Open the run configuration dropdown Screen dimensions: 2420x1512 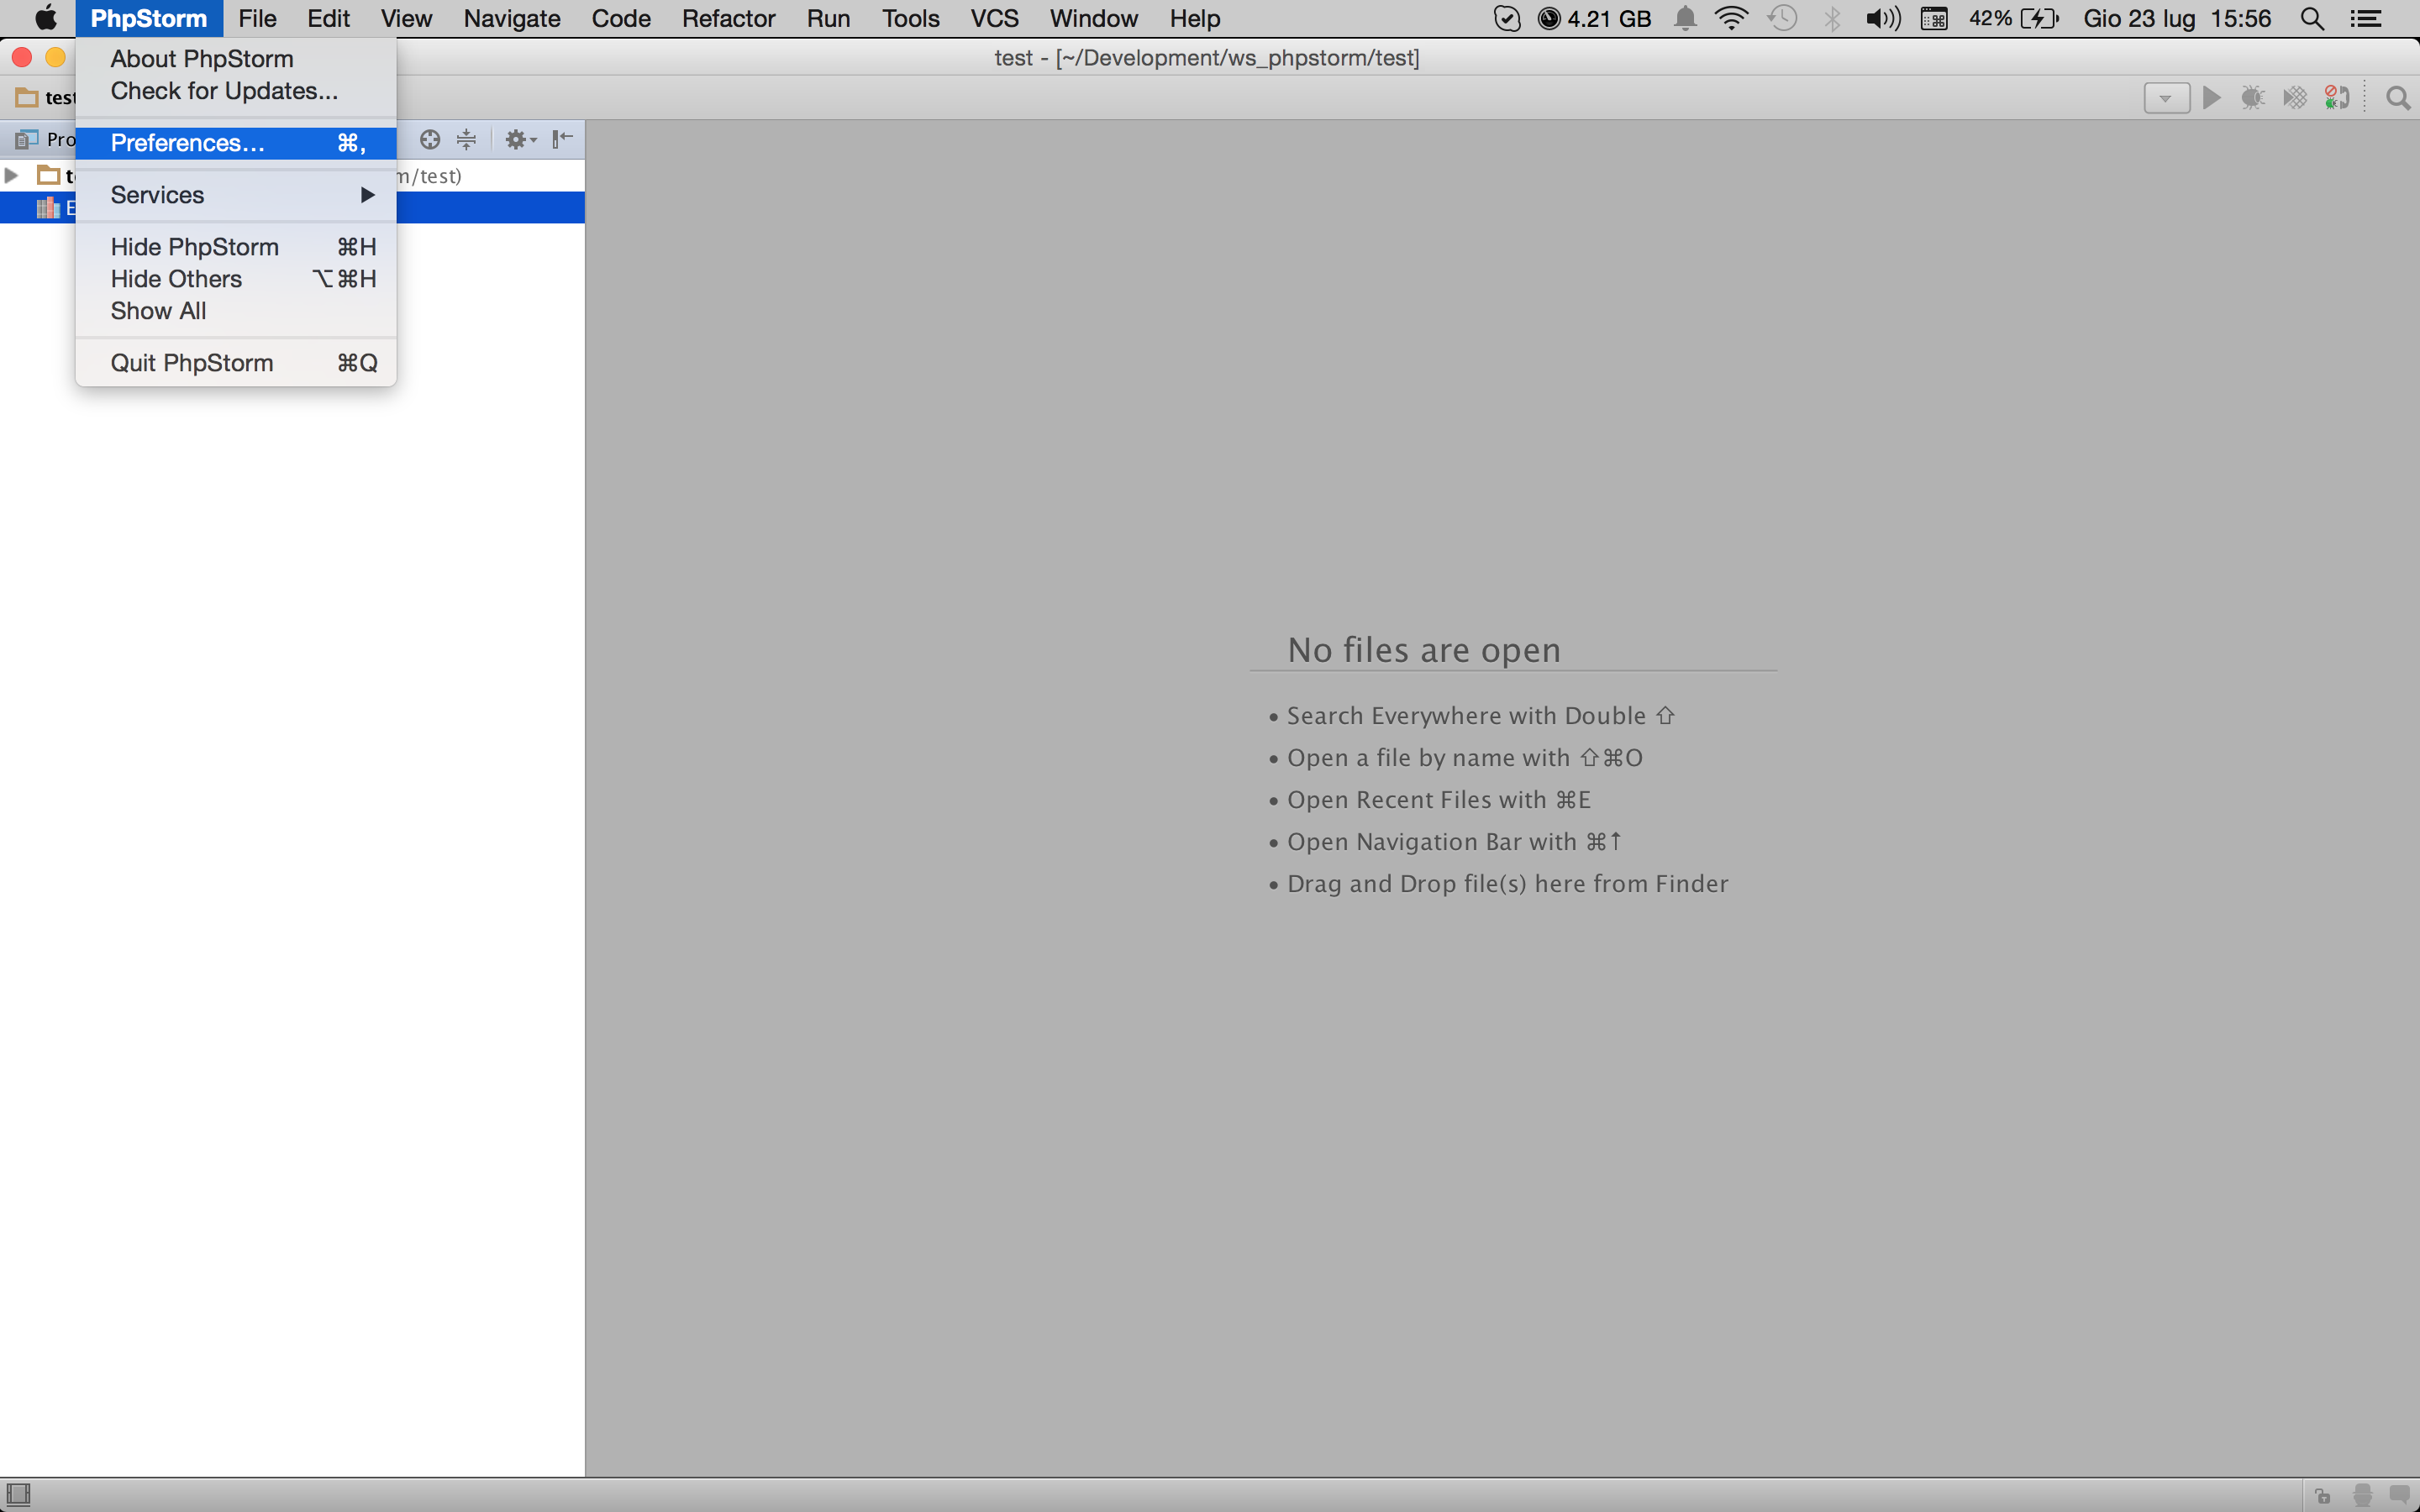[x=2166, y=98]
